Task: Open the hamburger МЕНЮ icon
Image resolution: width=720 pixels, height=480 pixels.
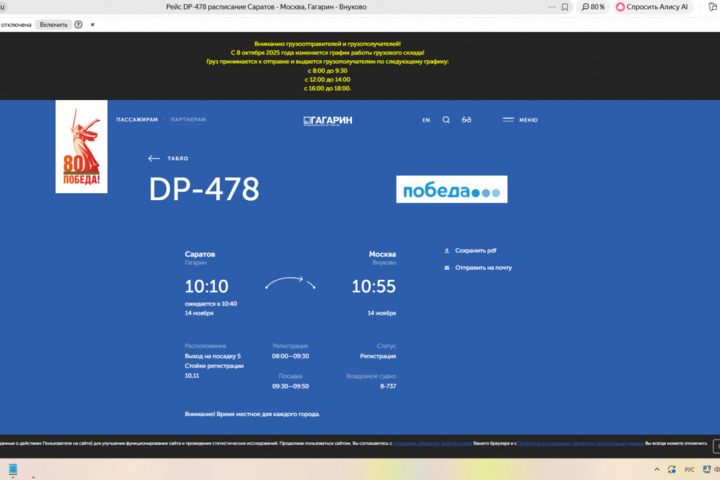Action: click(x=508, y=120)
